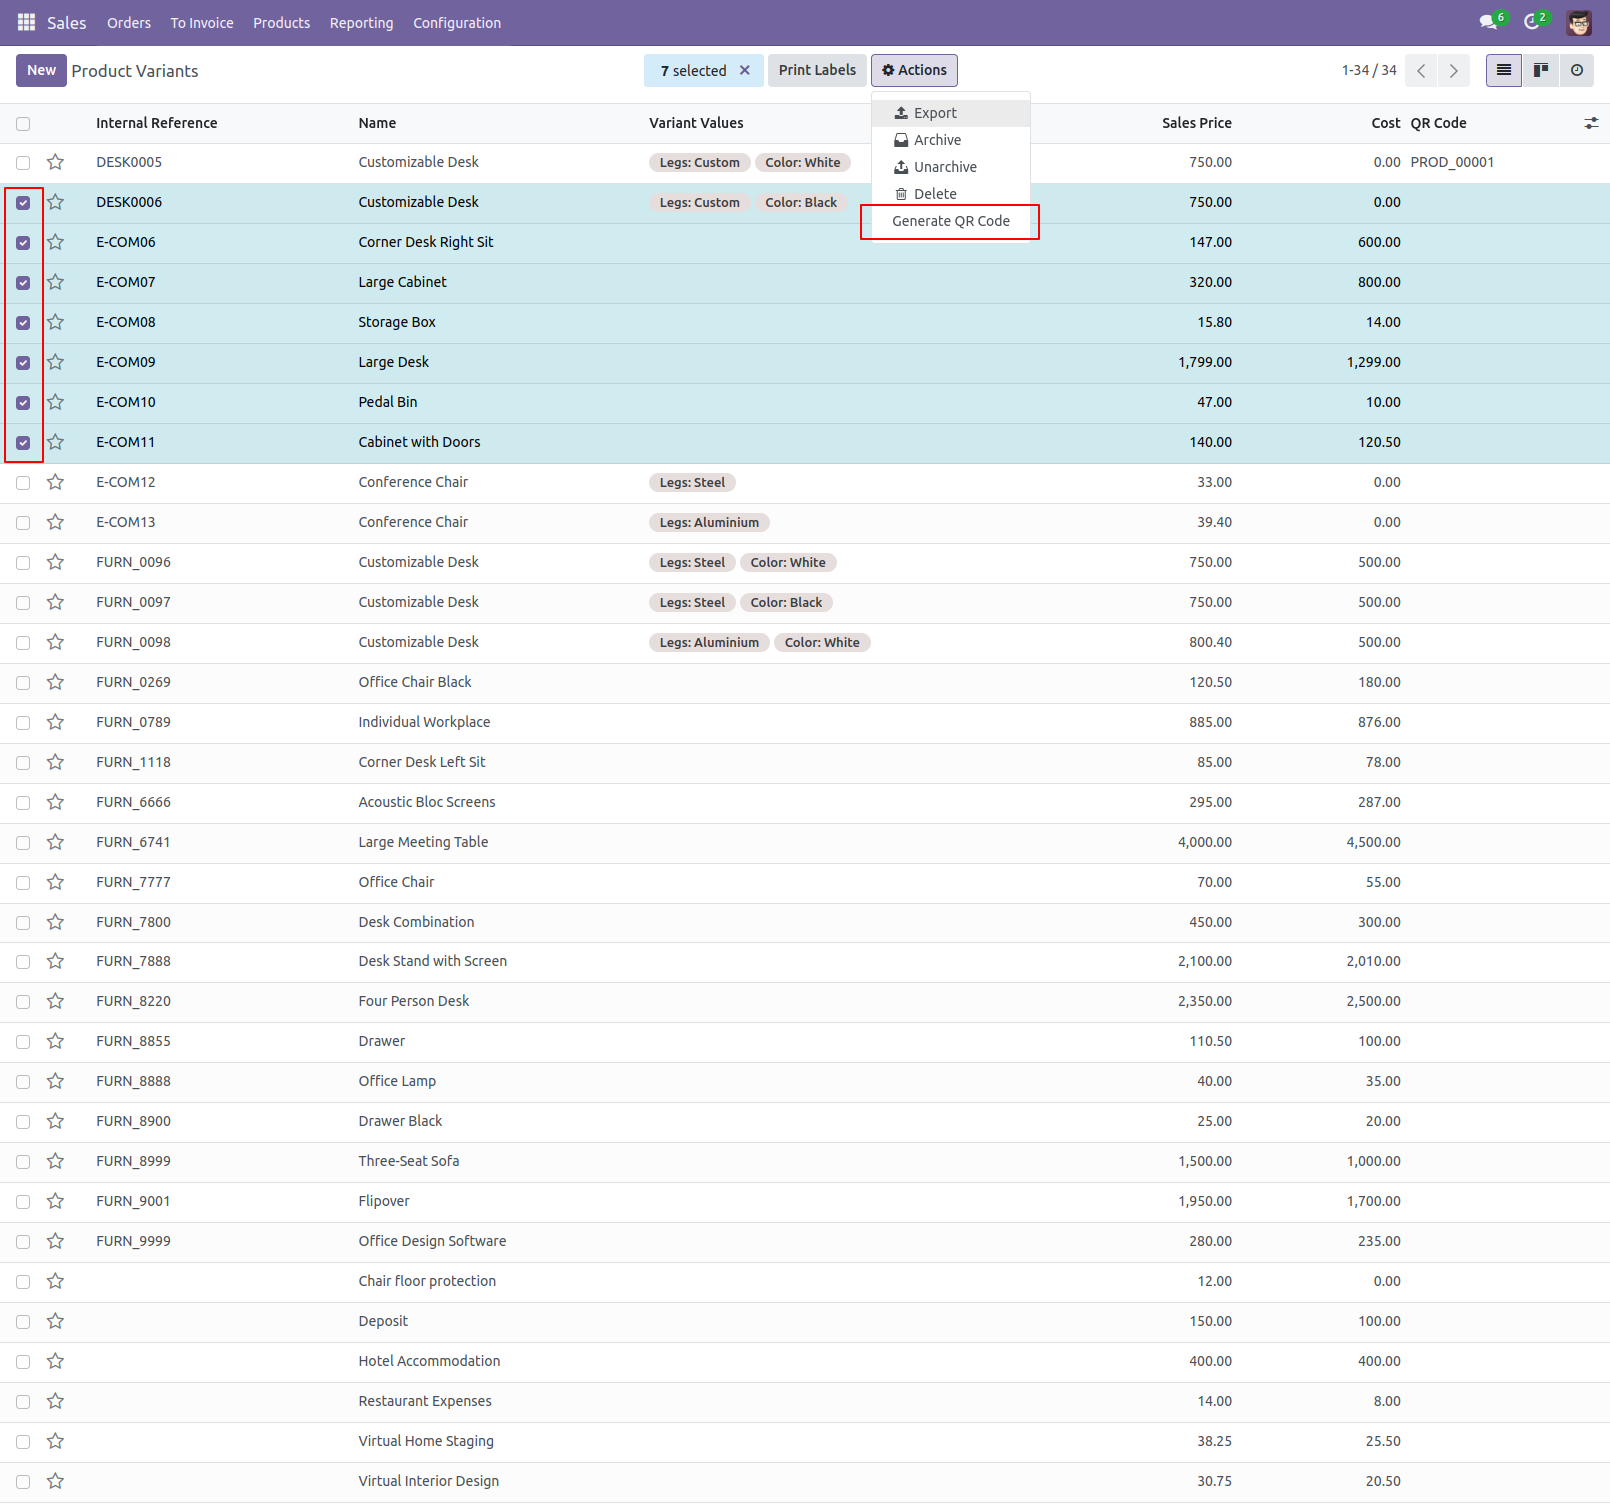The width and height of the screenshot is (1610, 1504).
Task: Open the Reporting menu
Action: tap(361, 22)
